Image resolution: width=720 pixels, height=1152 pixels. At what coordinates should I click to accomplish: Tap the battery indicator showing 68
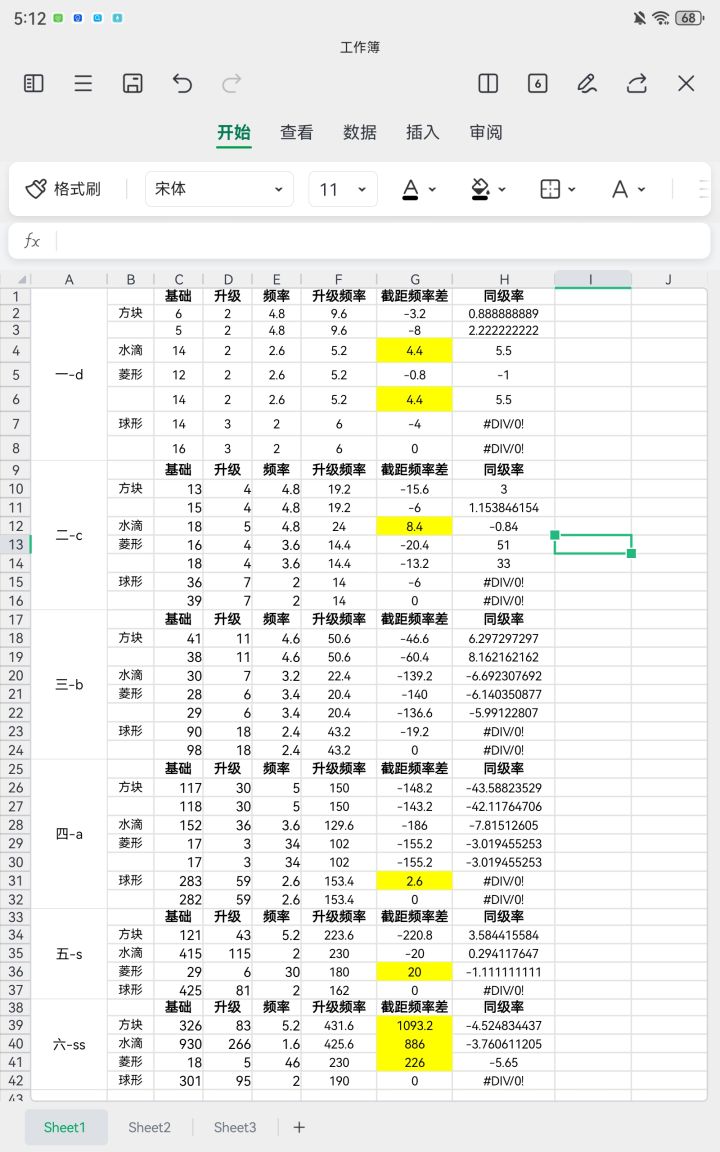pyautogui.click(x=689, y=18)
